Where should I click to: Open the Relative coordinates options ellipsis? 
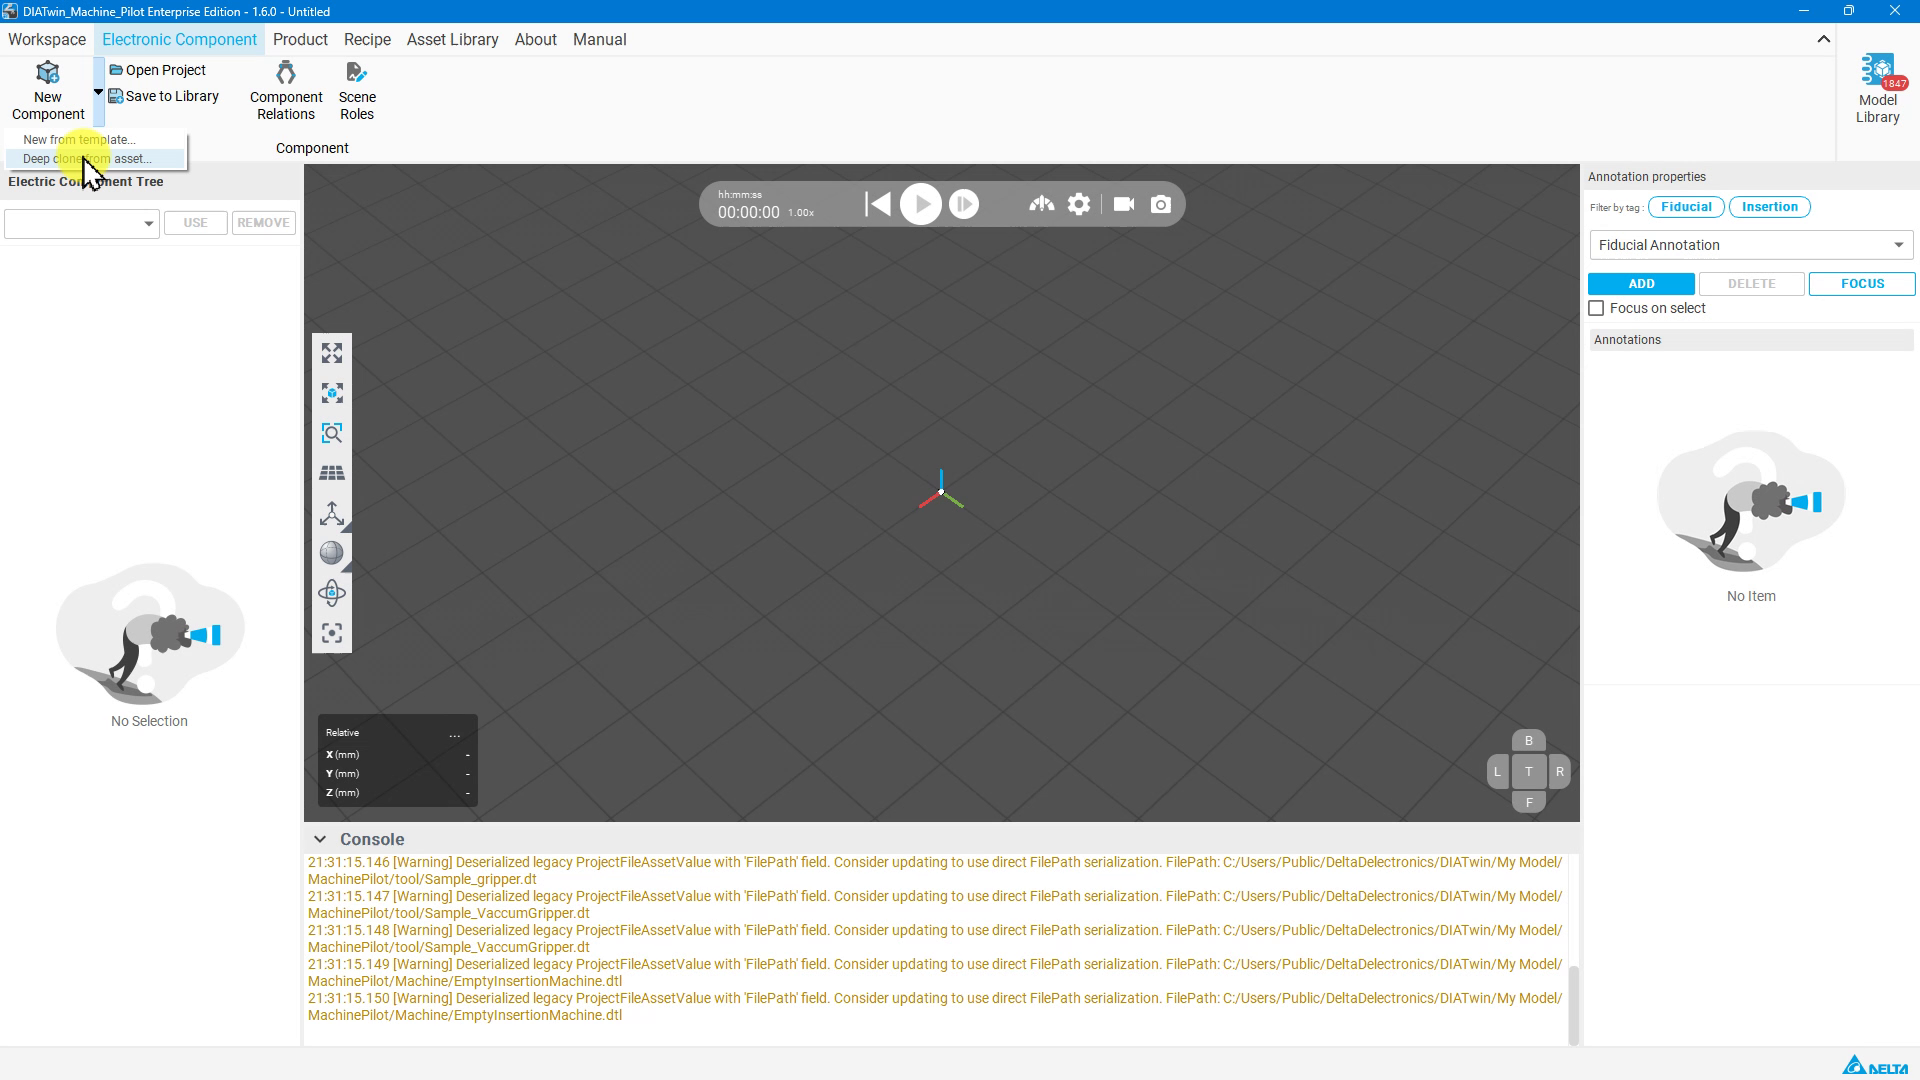tap(455, 734)
